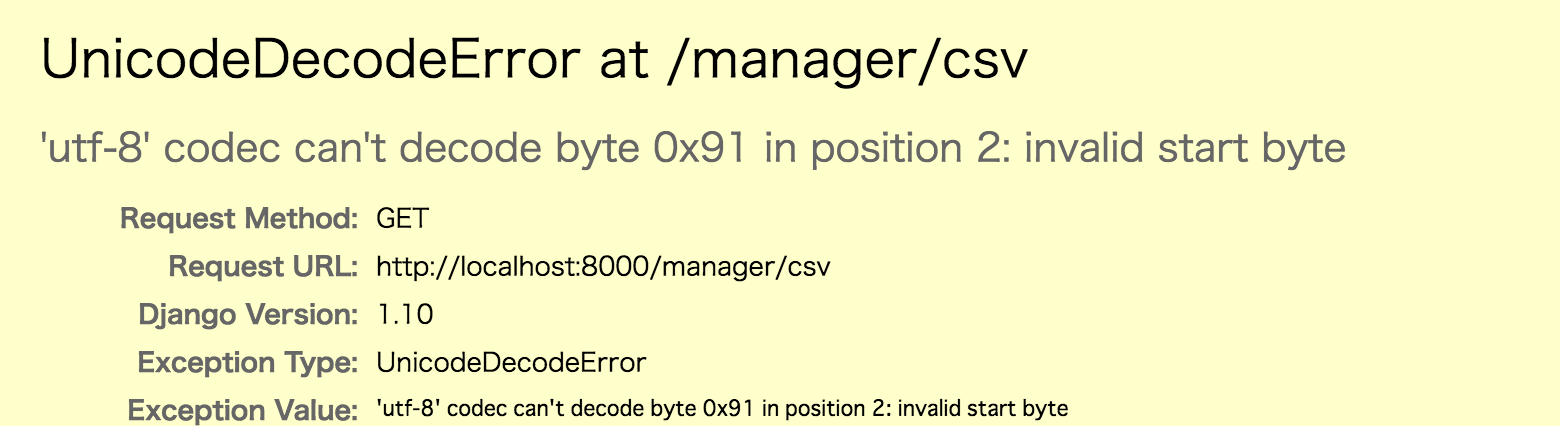The width and height of the screenshot is (1560, 426).
Task: Click the "Request URL:" label
Action: coord(263,267)
